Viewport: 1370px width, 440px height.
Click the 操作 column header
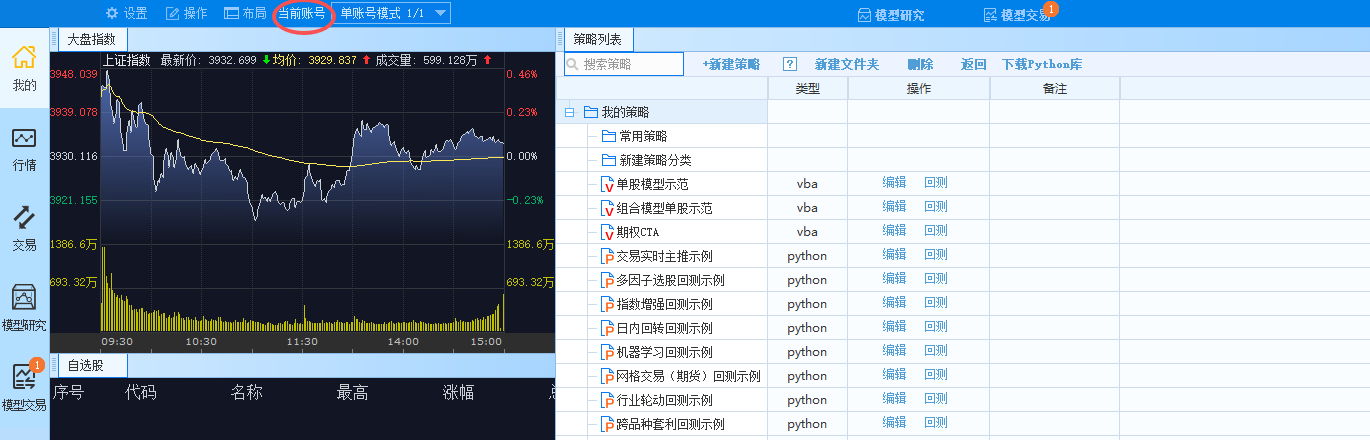pos(919,88)
